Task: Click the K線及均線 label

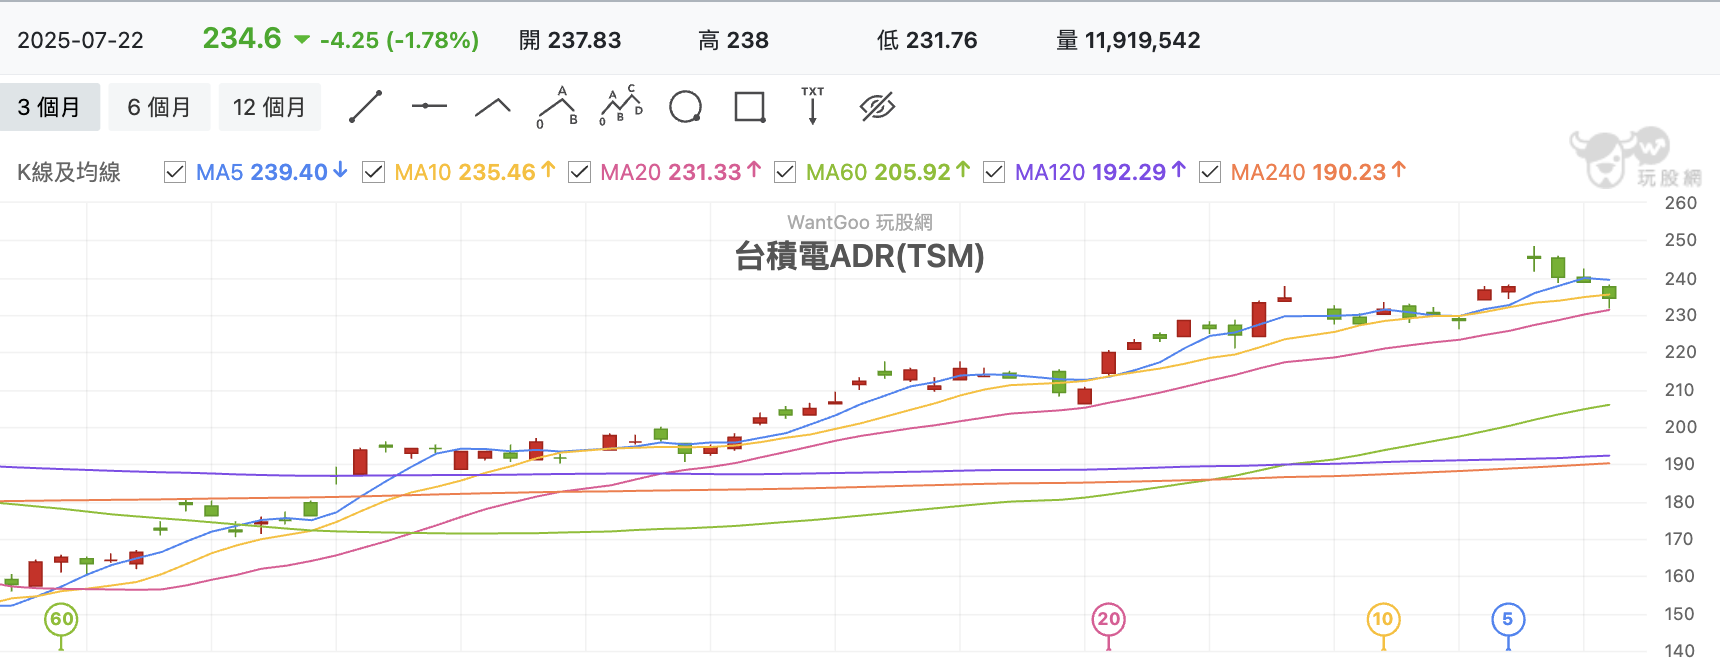Action: (x=69, y=172)
